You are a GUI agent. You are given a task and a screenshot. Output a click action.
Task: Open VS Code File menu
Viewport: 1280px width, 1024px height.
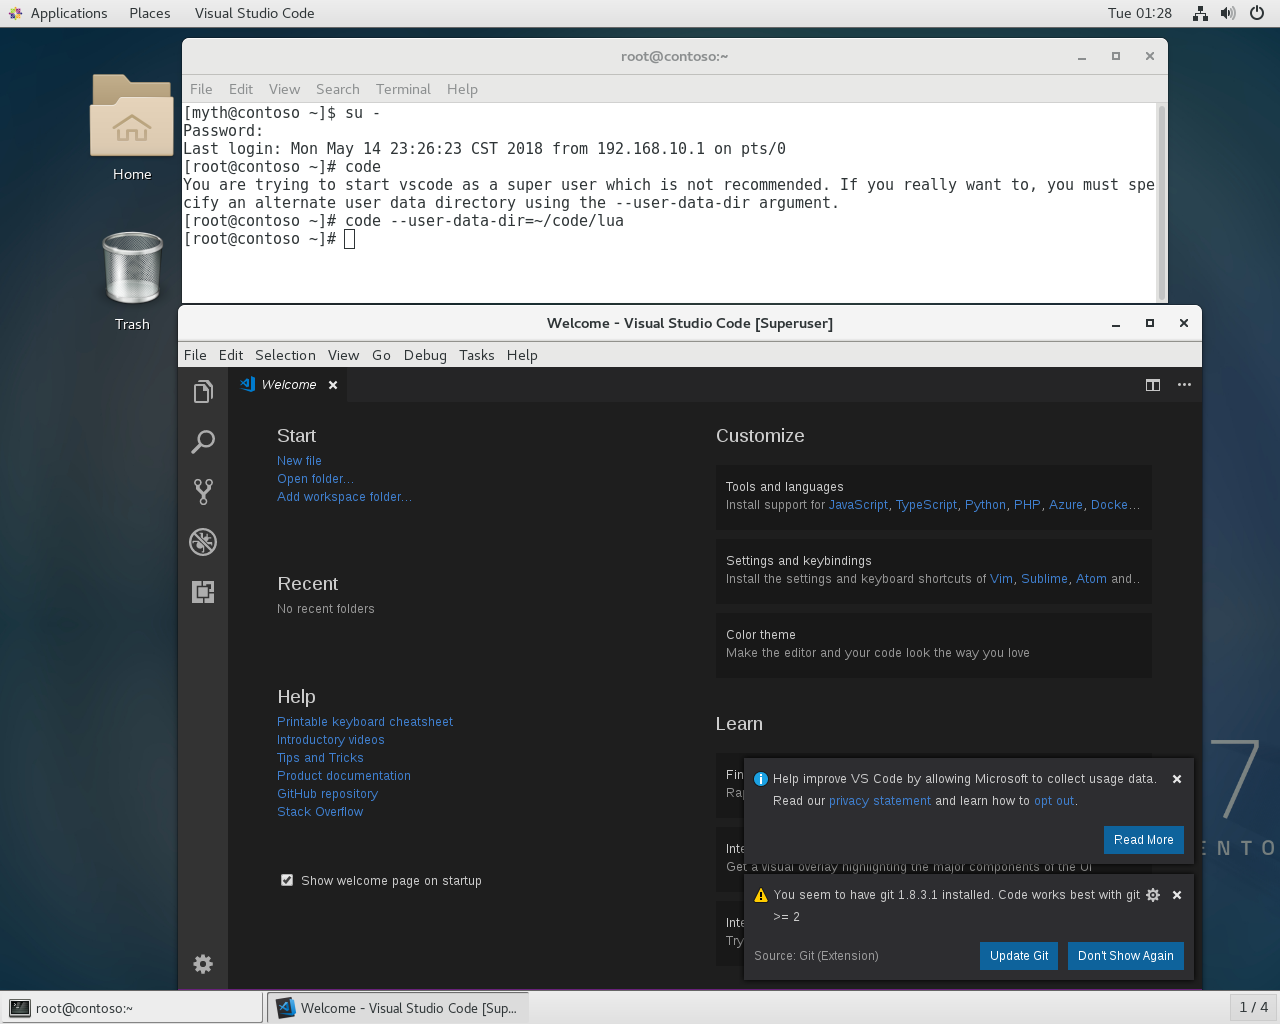195,355
